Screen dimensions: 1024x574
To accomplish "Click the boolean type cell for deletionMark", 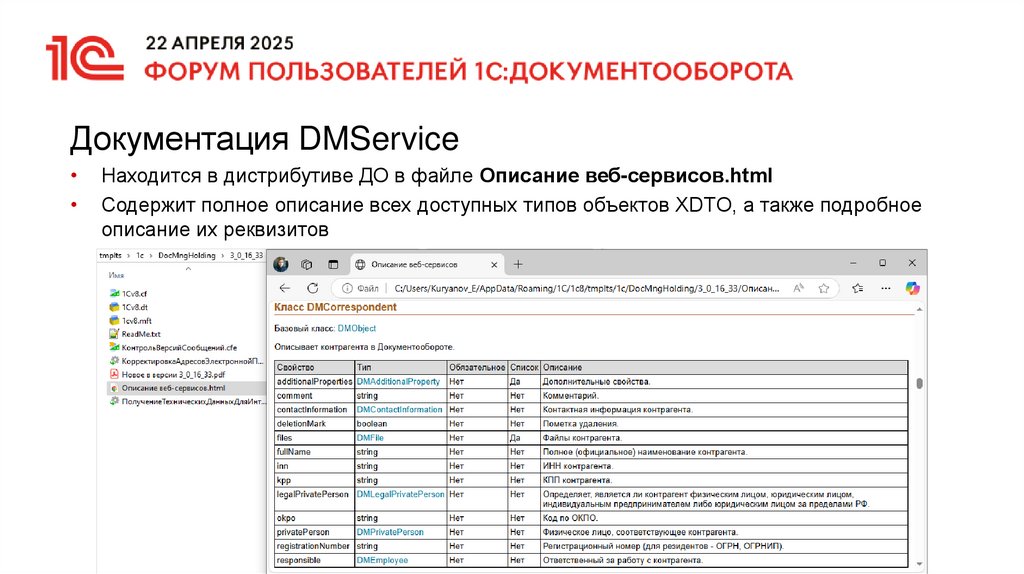I will [x=401, y=424].
